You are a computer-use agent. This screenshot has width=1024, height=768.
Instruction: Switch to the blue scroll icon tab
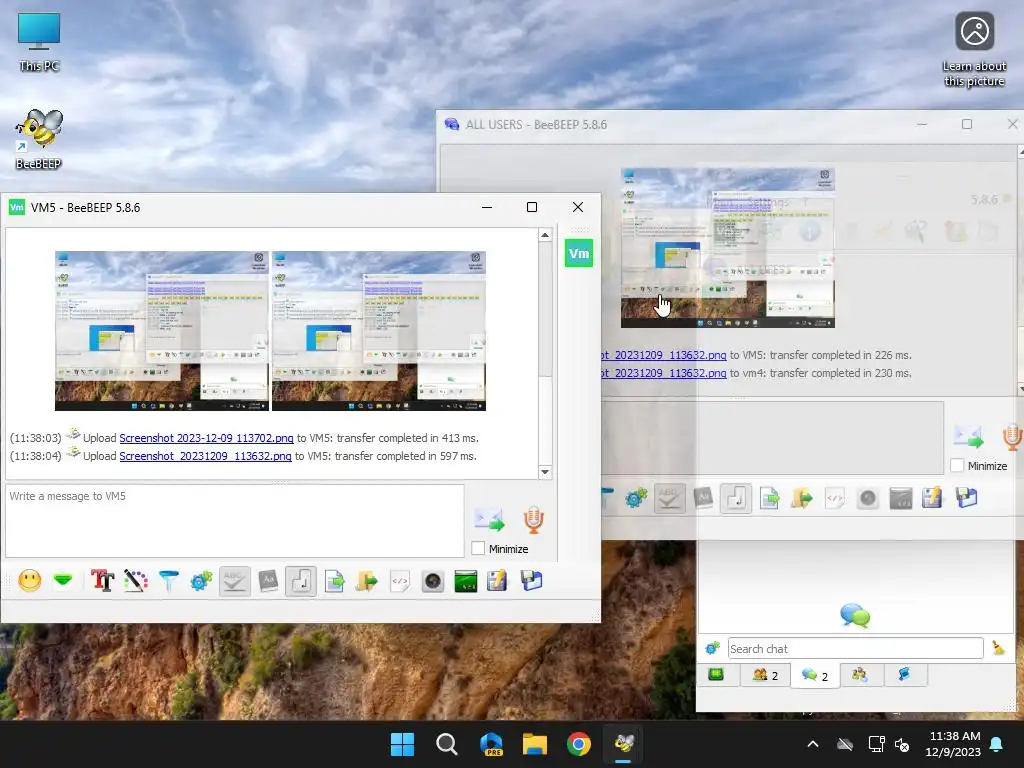click(x=904, y=675)
